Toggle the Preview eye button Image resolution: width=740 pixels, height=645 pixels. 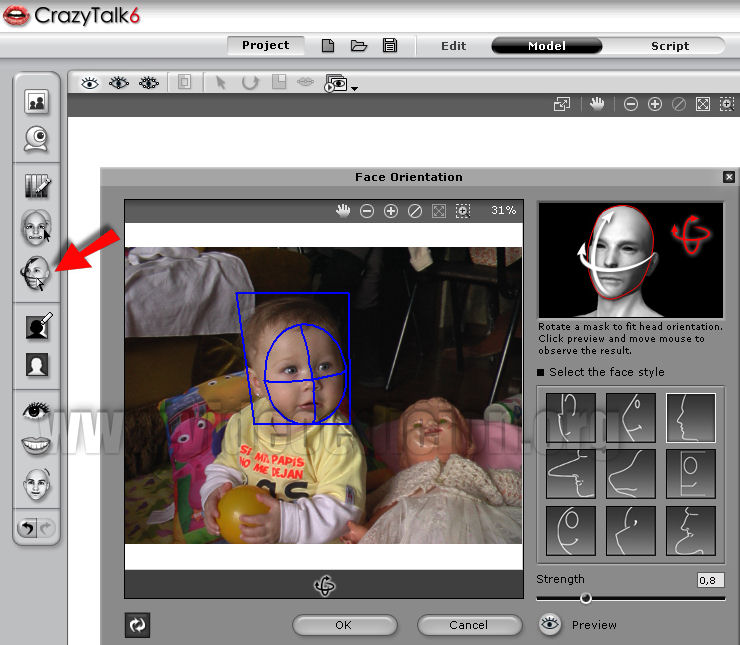[549, 625]
